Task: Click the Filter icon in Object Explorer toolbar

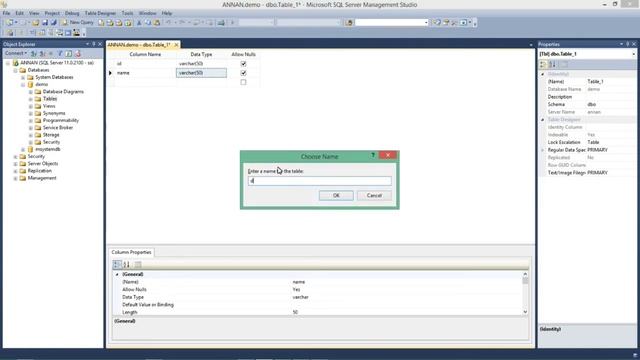Action: click(60, 53)
